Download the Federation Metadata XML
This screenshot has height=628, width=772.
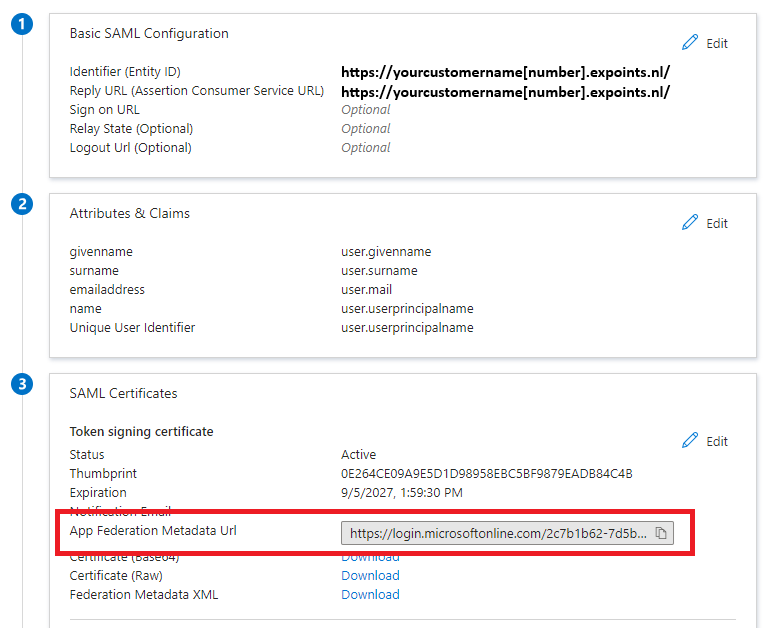pos(370,595)
